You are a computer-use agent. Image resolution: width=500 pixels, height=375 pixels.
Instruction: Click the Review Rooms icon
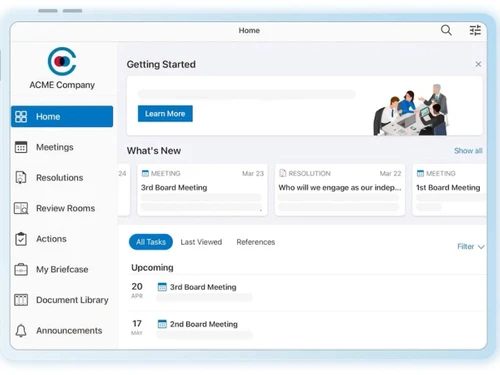click(x=21, y=208)
